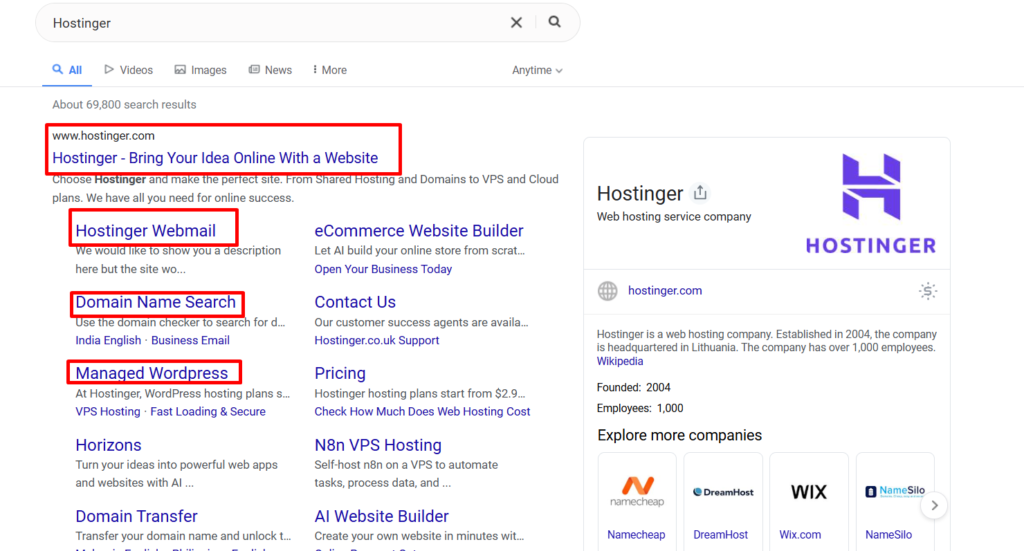Select the All results tab
The height and width of the screenshot is (551, 1024).
tap(67, 70)
